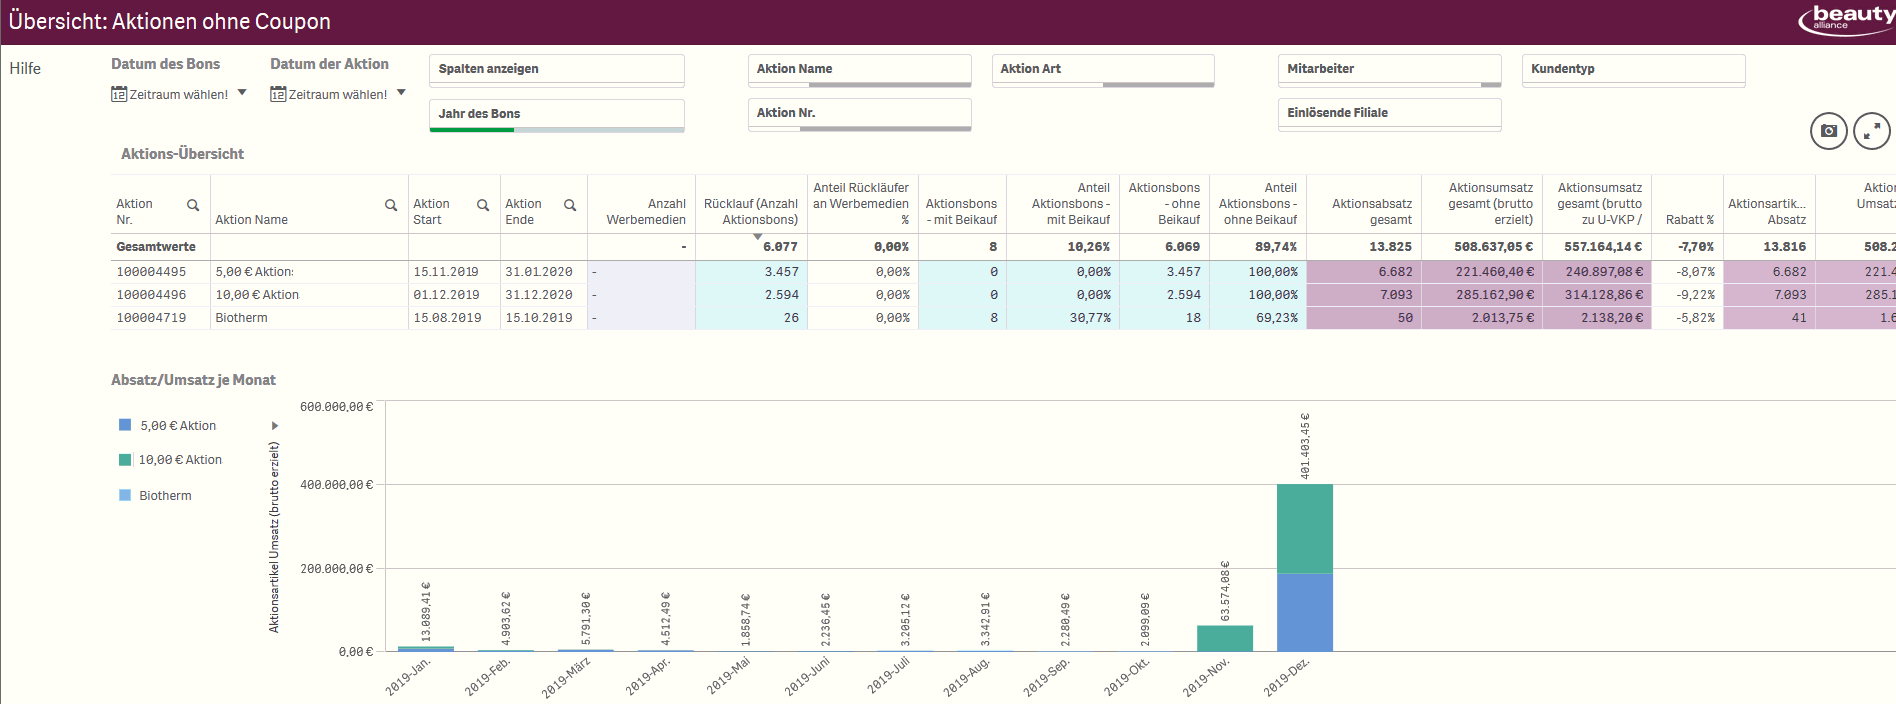Advance legend with the next arrow
Image resolution: width=1896 pixels, height=704 pixels.
point(275,426)
